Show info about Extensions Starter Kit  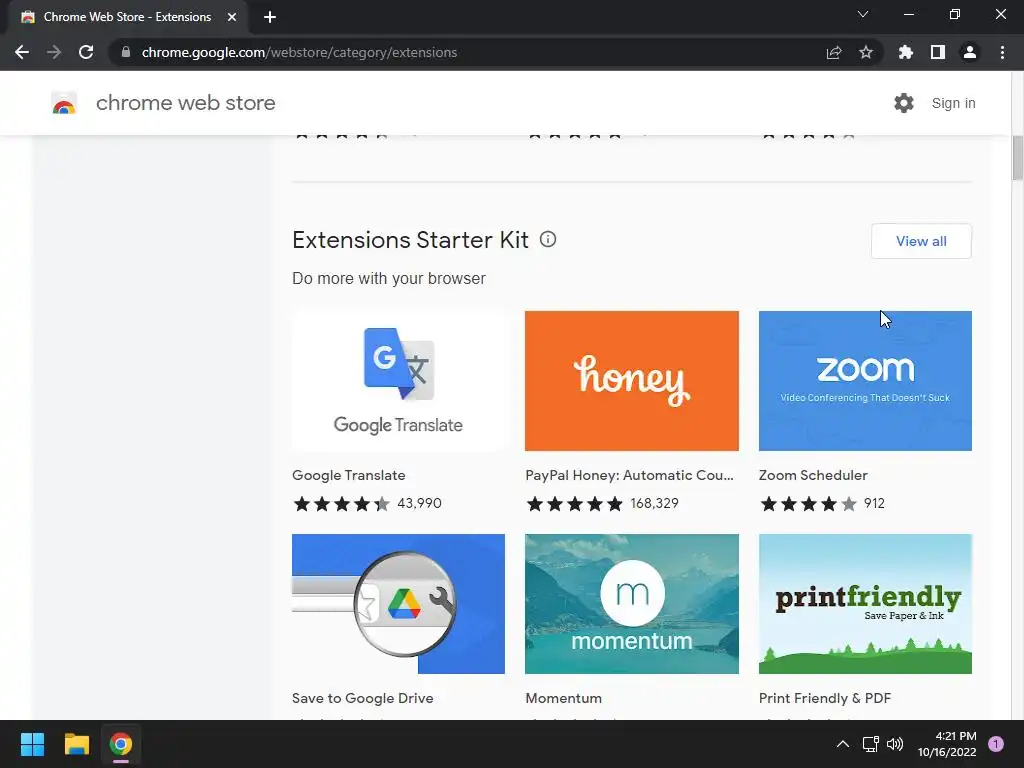click(548, 240)
